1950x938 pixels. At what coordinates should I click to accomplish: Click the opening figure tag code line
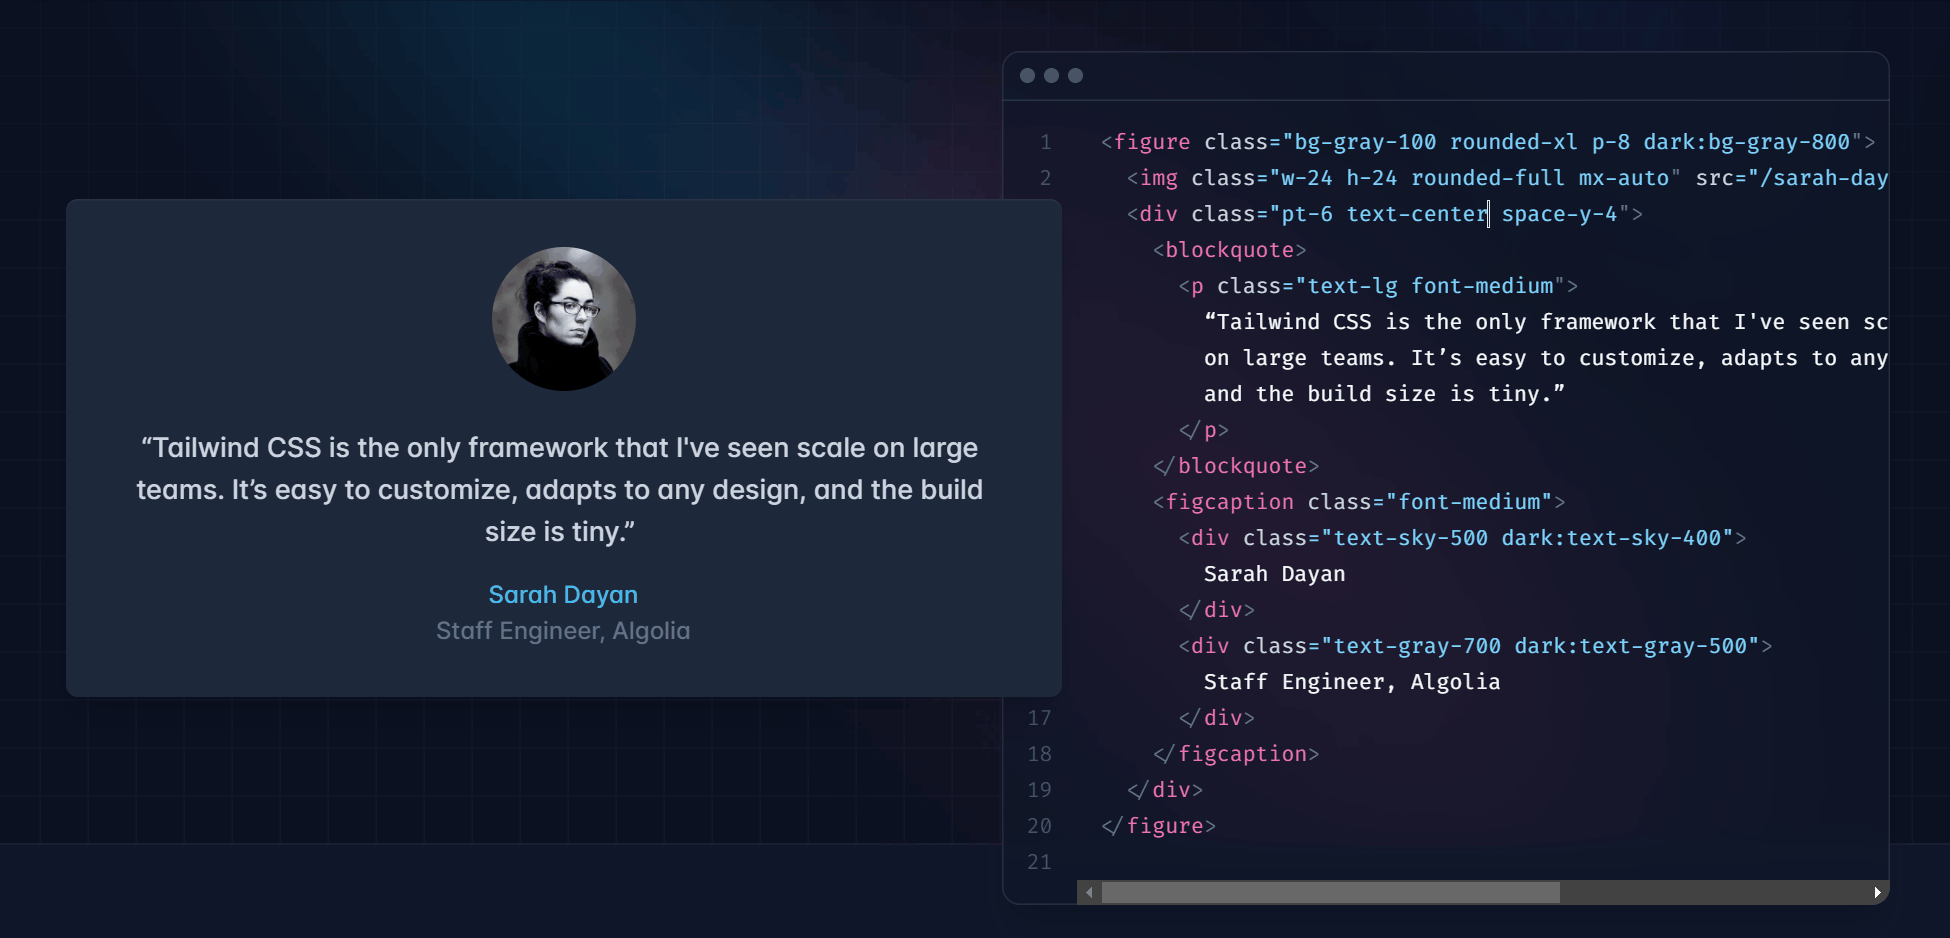(x=1488, y=142)
